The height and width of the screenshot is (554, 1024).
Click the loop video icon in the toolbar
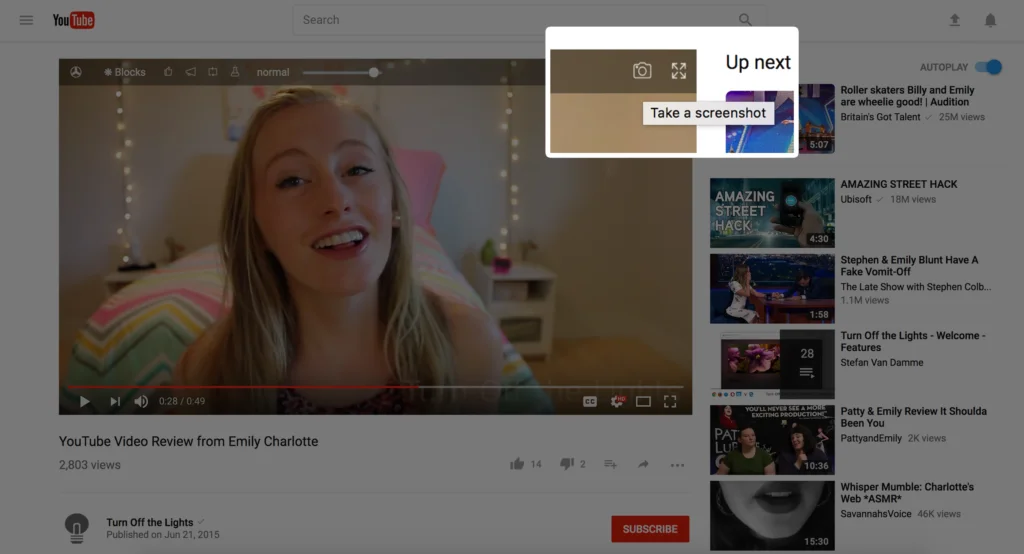coord(213,72)
